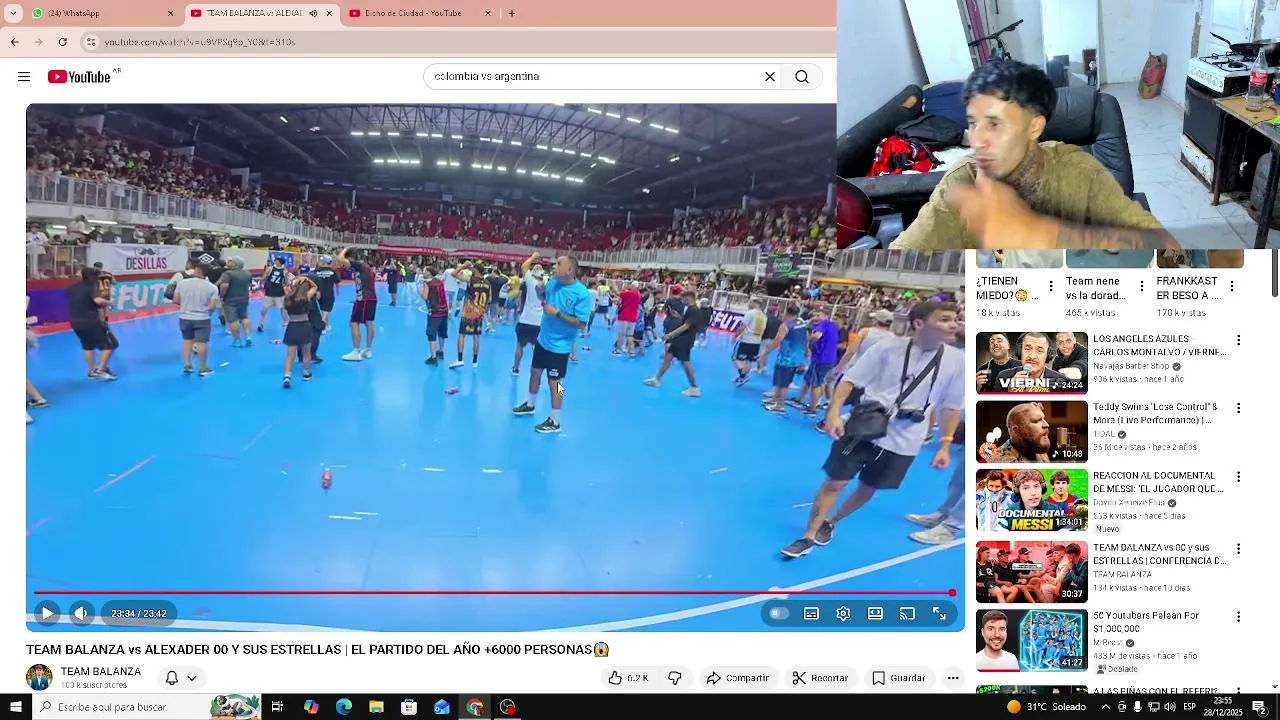Open options for 50 Youtubers video
1280x720 pixels.
tap(1238, 617)
